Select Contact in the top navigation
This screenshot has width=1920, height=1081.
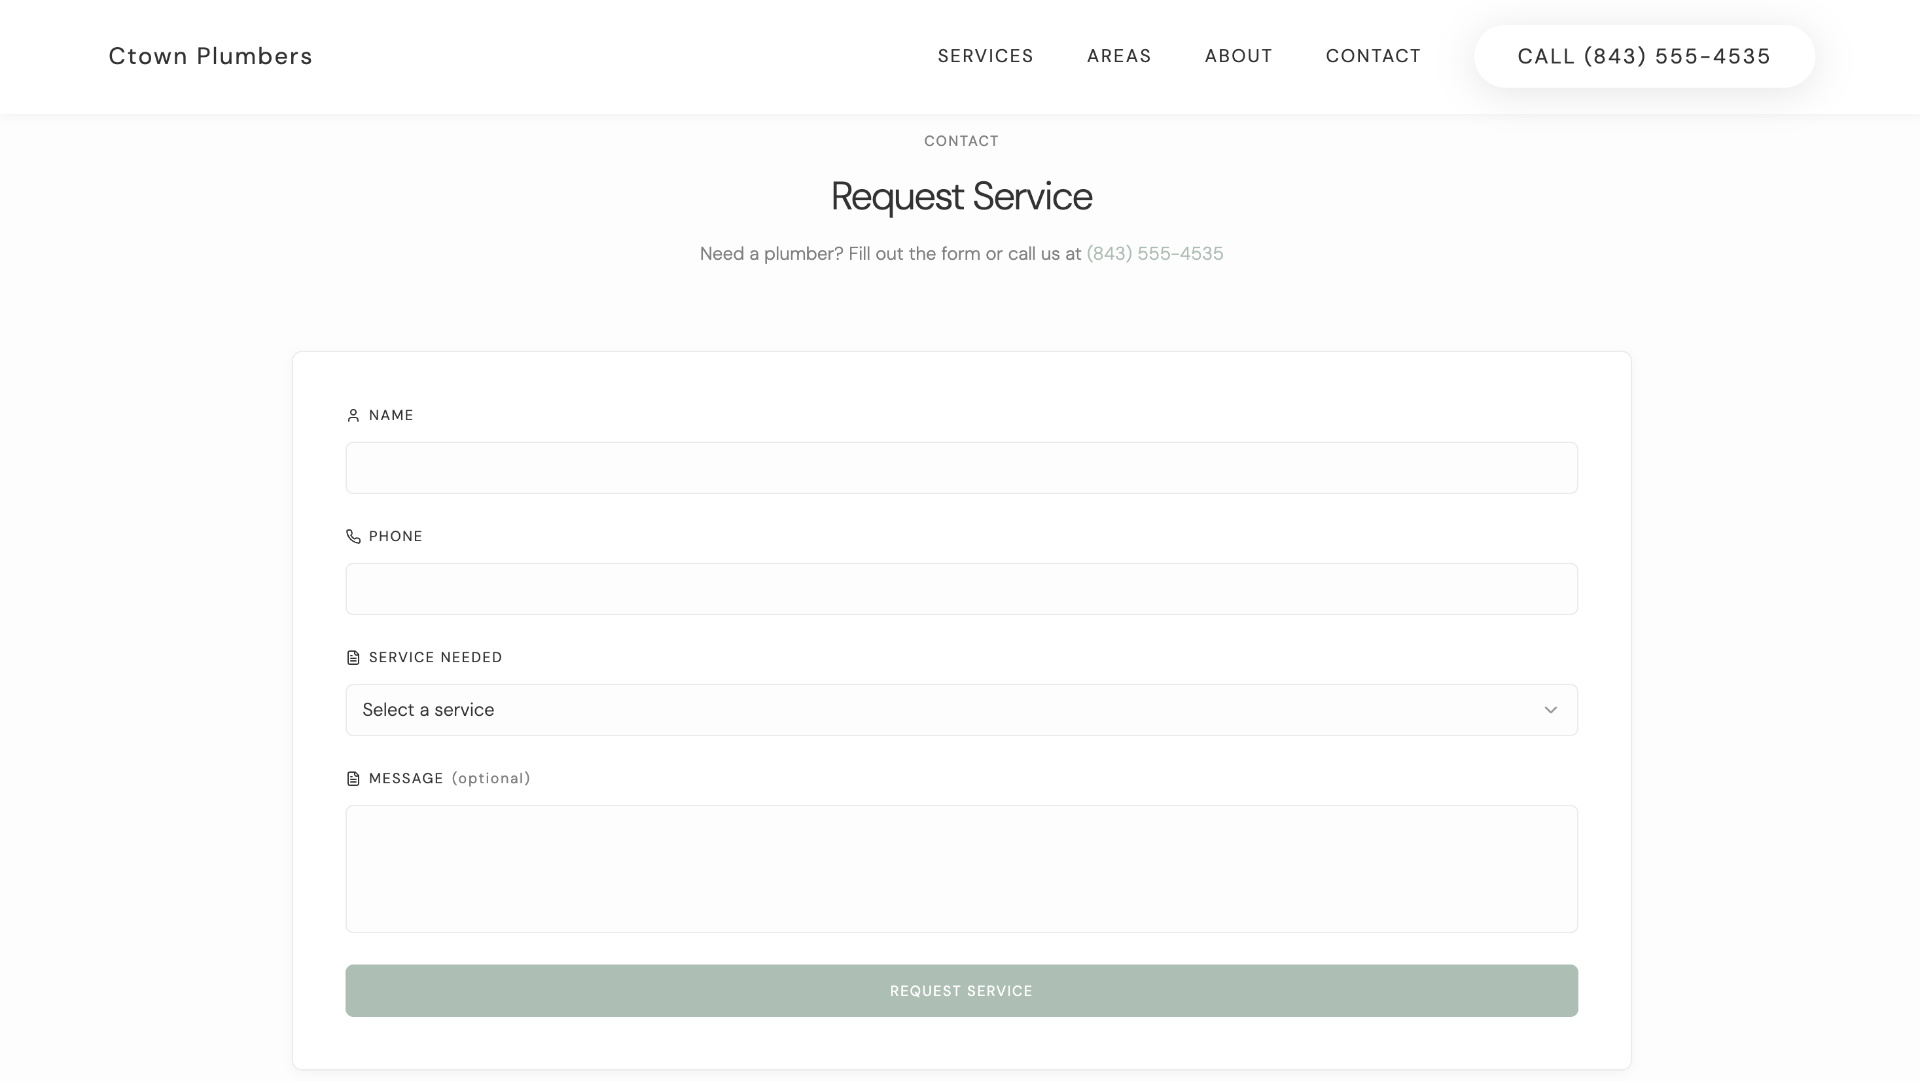pyautogui.click(x=1373, y=56)
